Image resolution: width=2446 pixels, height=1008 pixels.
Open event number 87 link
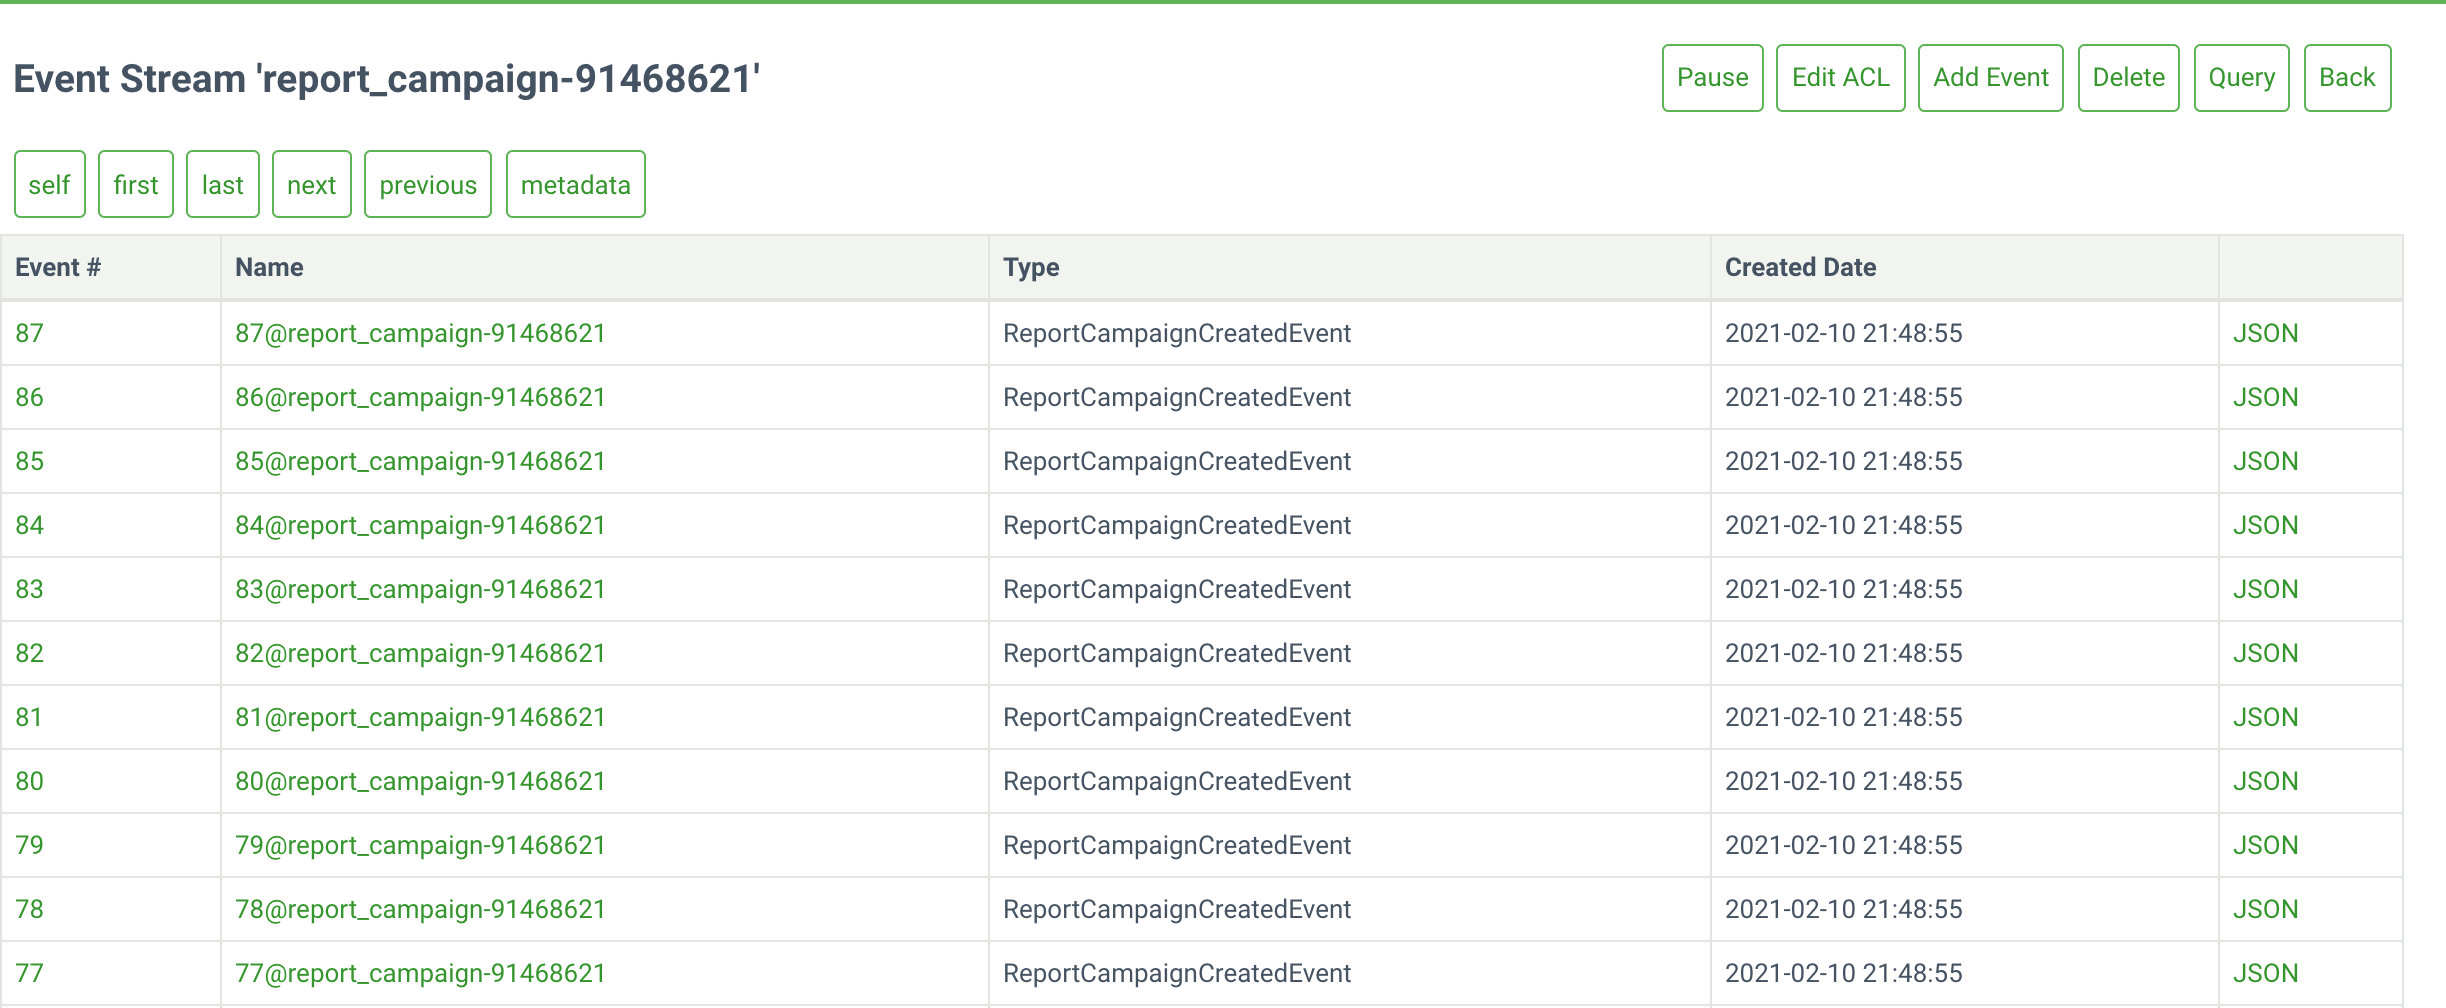click(x=30, y=333)
